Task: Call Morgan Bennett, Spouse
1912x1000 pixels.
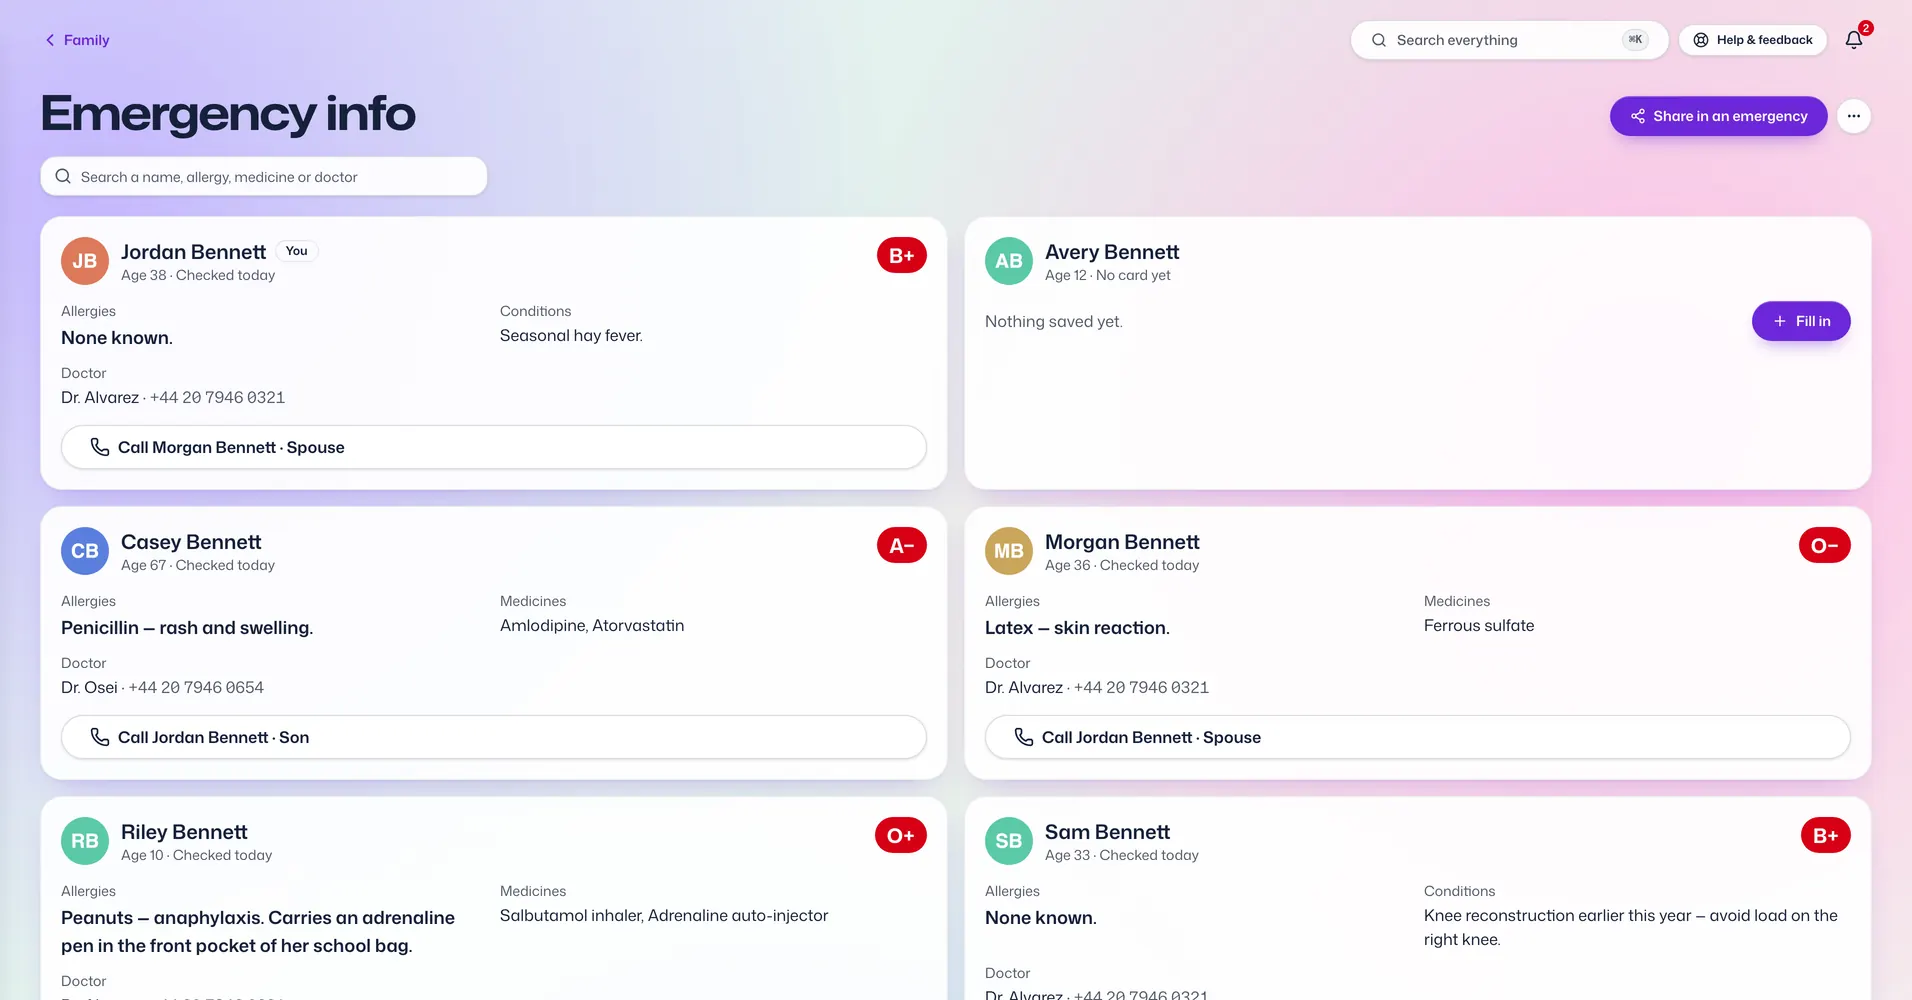Action: [494, 447]
